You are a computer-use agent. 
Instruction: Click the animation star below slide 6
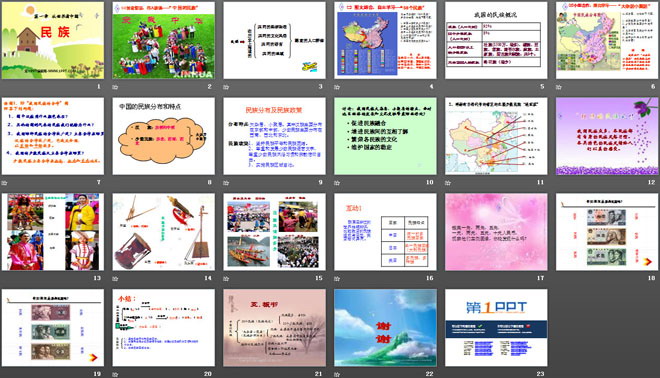(x=559, y=87)
